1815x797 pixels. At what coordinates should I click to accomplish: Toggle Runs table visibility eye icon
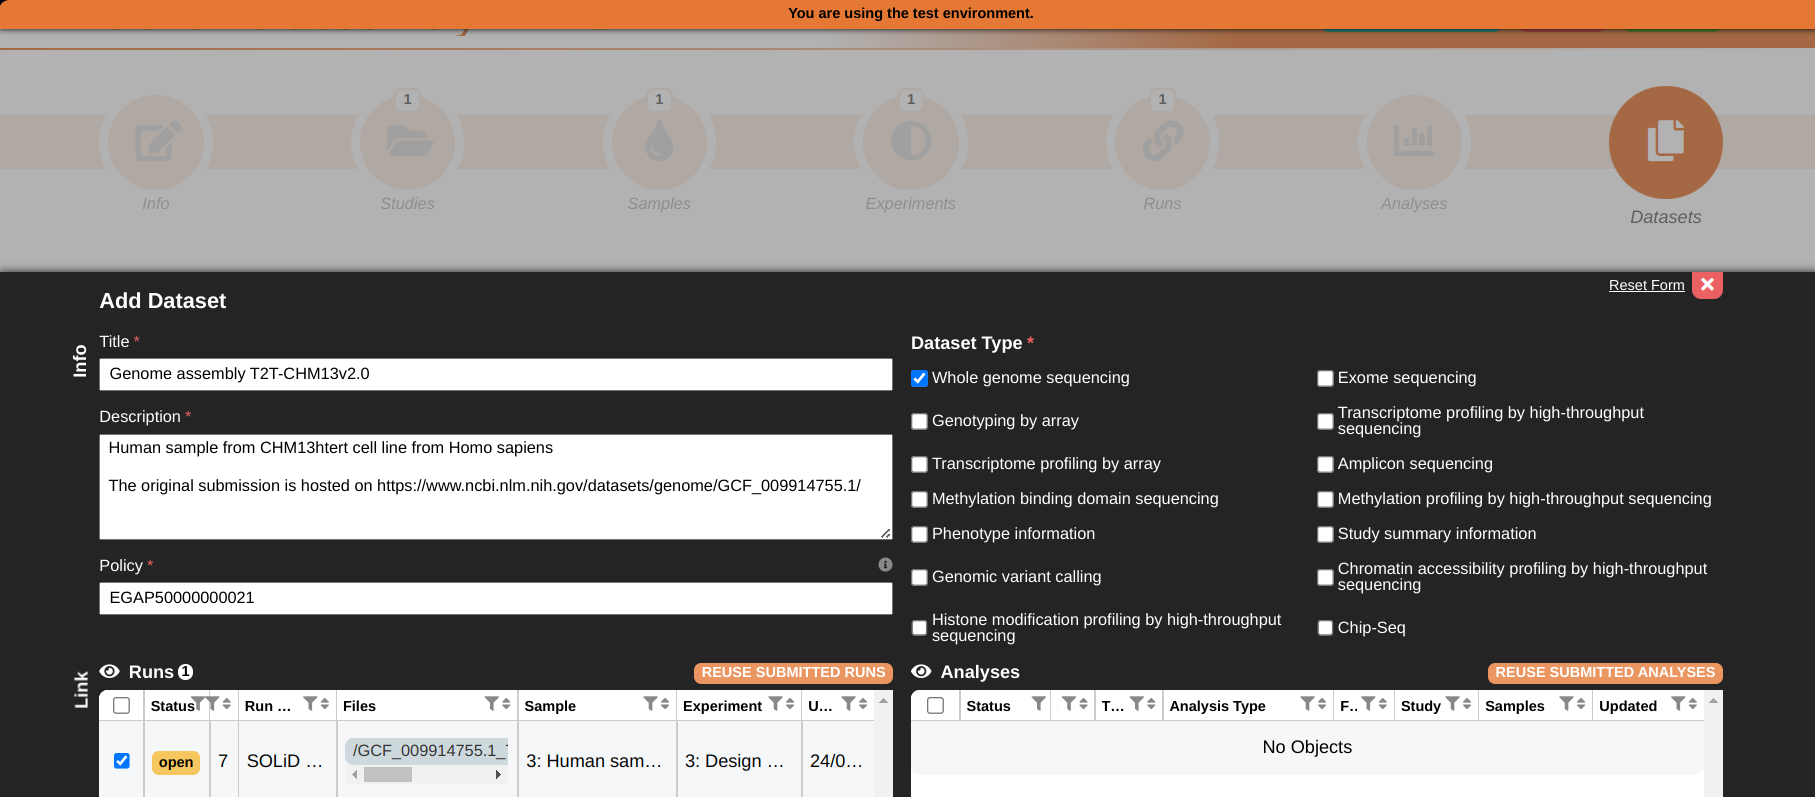click(x=110, y=672)
